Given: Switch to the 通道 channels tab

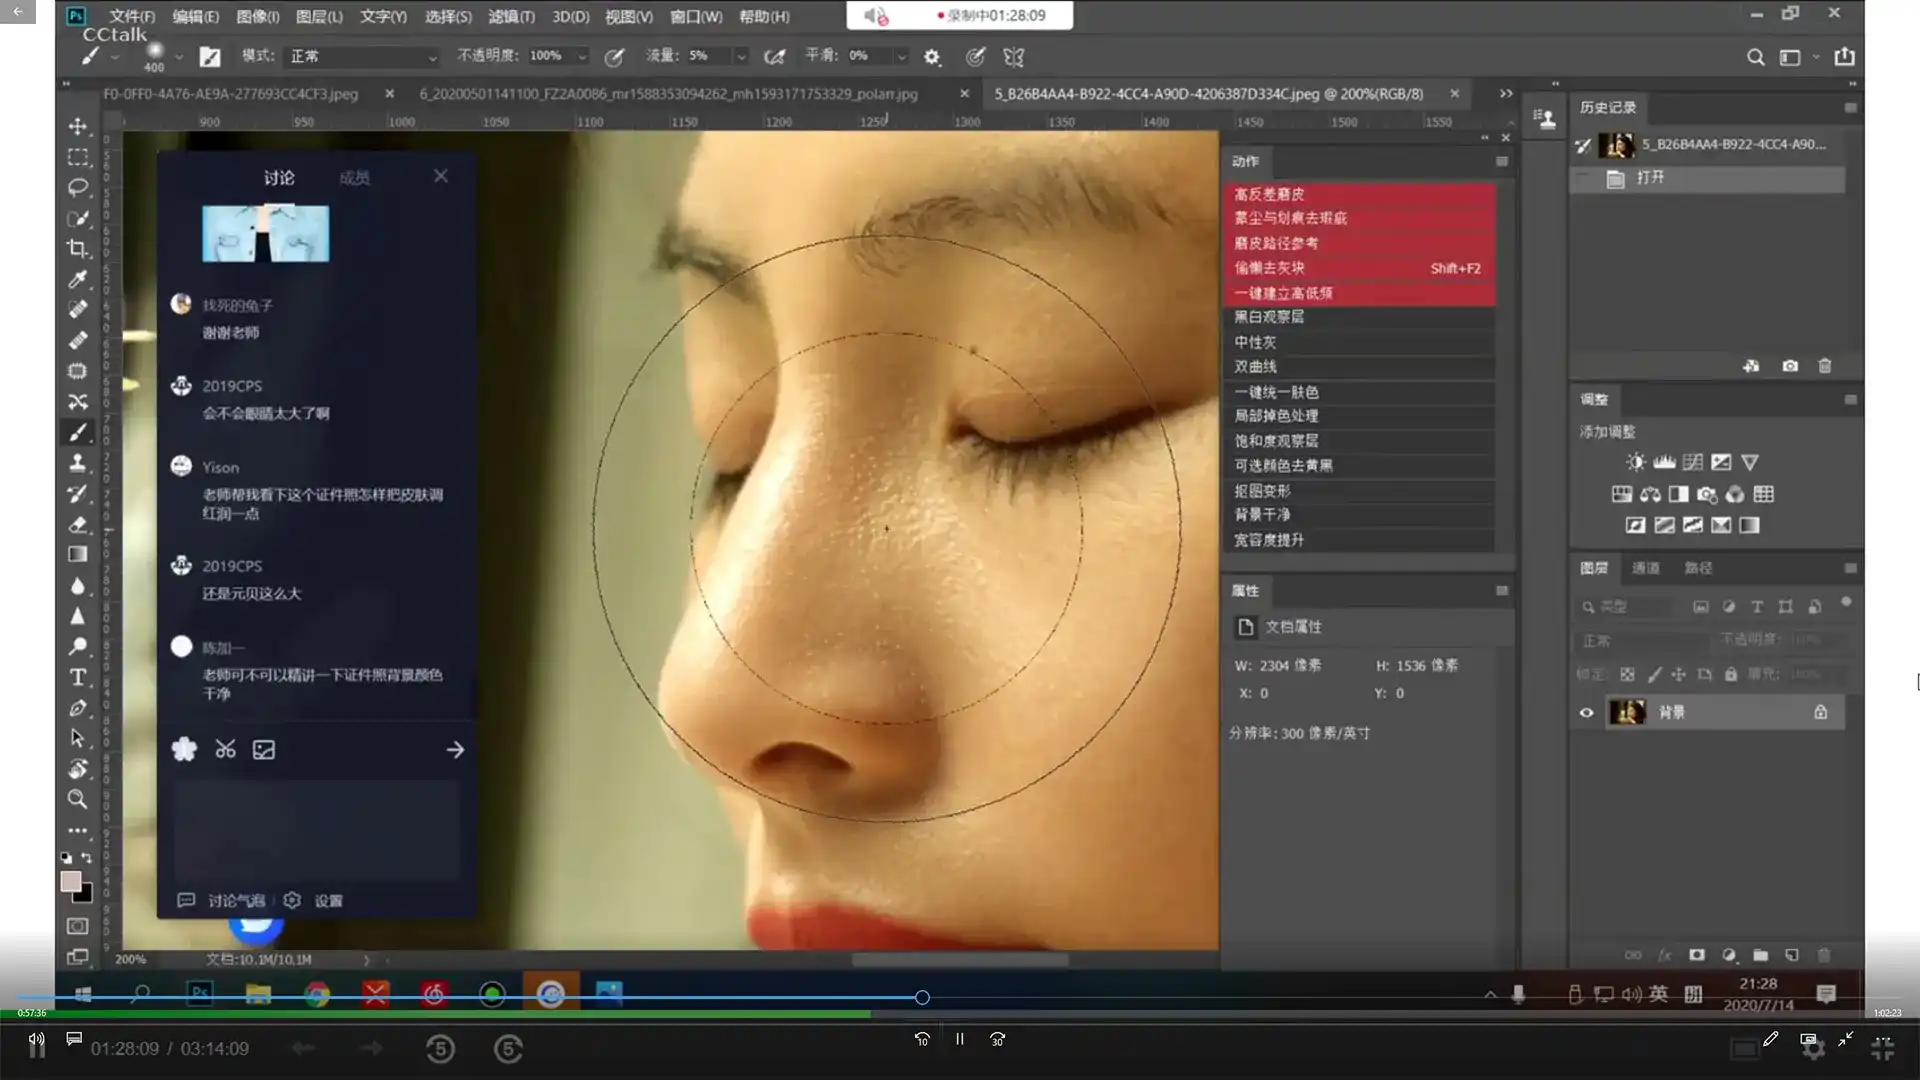Looking at the screenshot, I should tap(1646, 568).
